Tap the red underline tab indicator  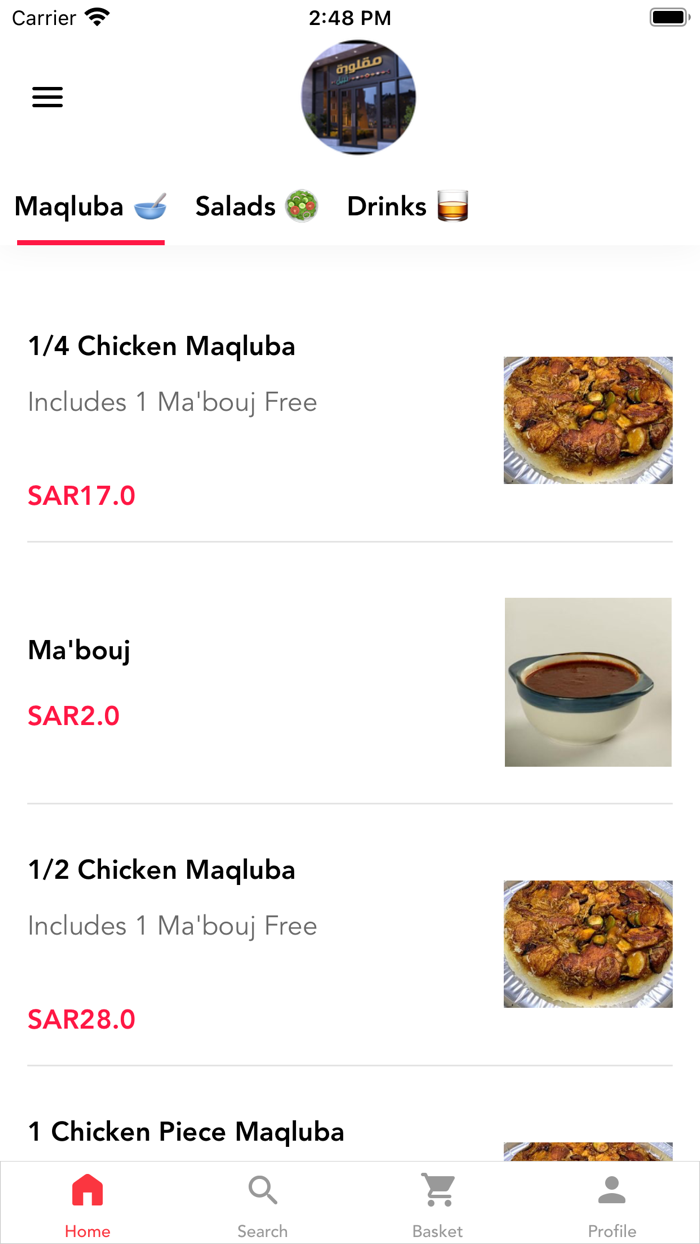pyautogui.click(x=90, y=239)
